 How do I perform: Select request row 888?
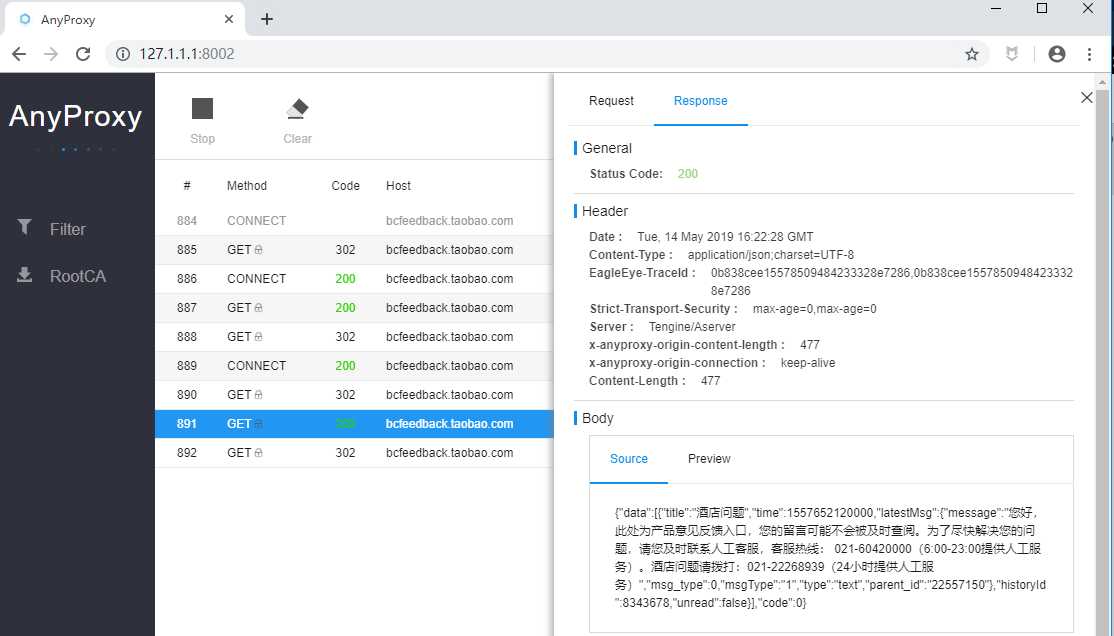(x=354, y=337)
